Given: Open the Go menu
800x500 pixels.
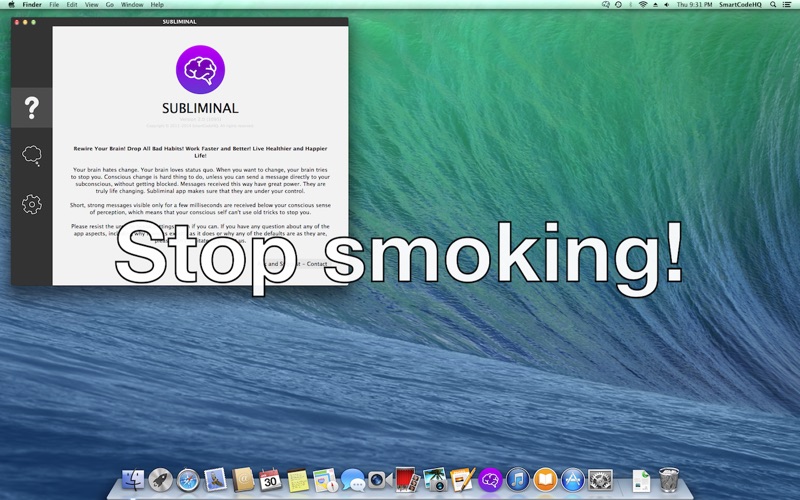Looking at the screenshot, I should tap(109, 5).
